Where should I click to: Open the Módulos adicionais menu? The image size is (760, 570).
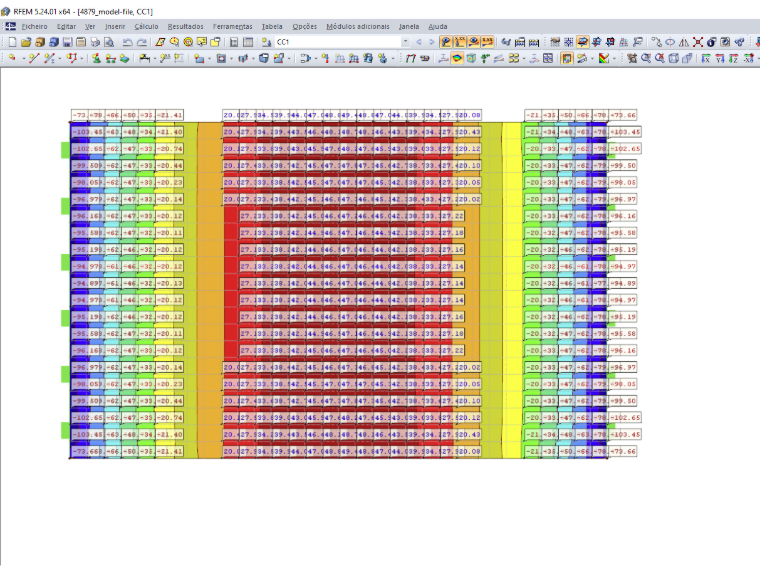[x=358, y=27]
